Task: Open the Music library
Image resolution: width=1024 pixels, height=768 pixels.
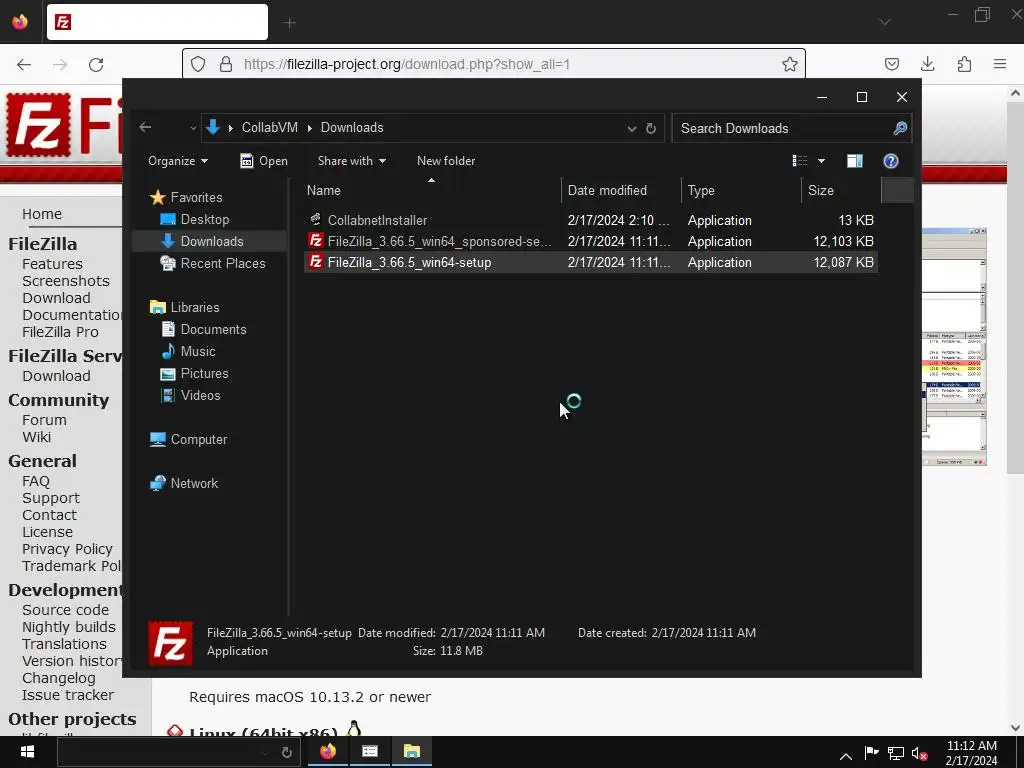Action: pyautogui.click(x=198, y=351)
